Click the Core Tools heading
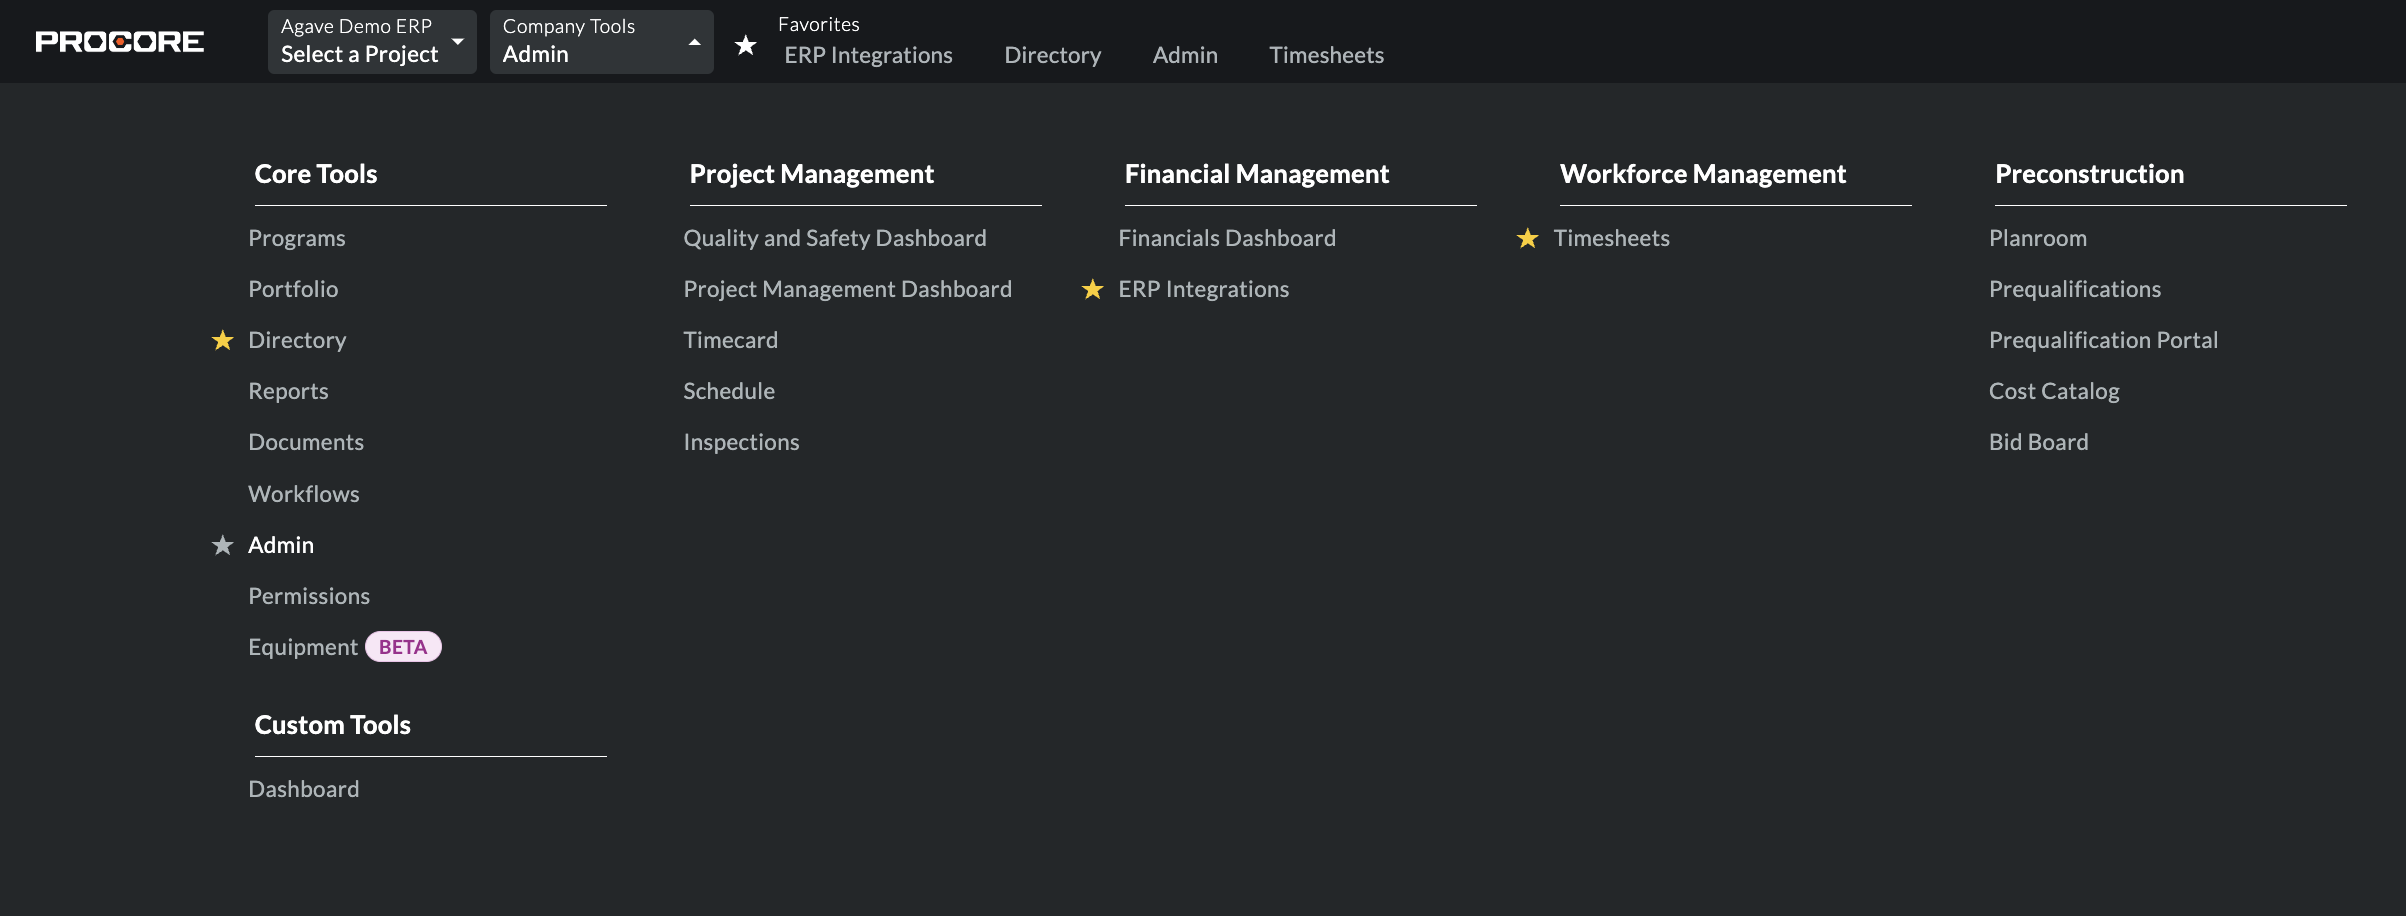2406x916 pixels. click(316, 174)
